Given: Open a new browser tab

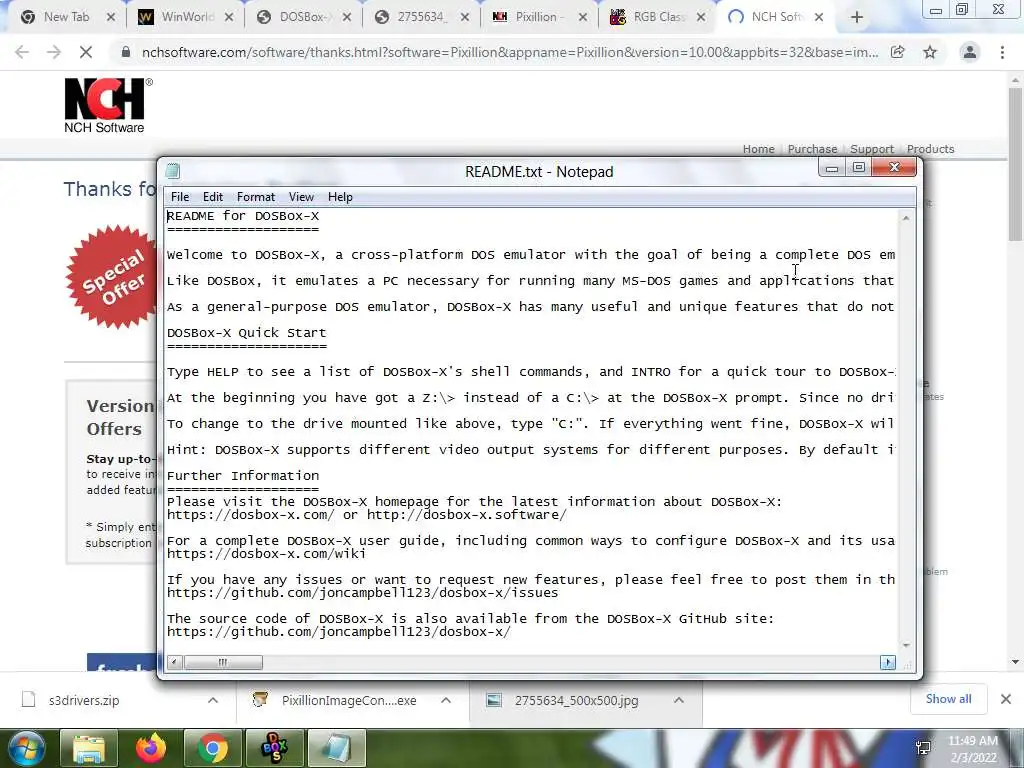Looking at the screenshot, I should (857, 17).
